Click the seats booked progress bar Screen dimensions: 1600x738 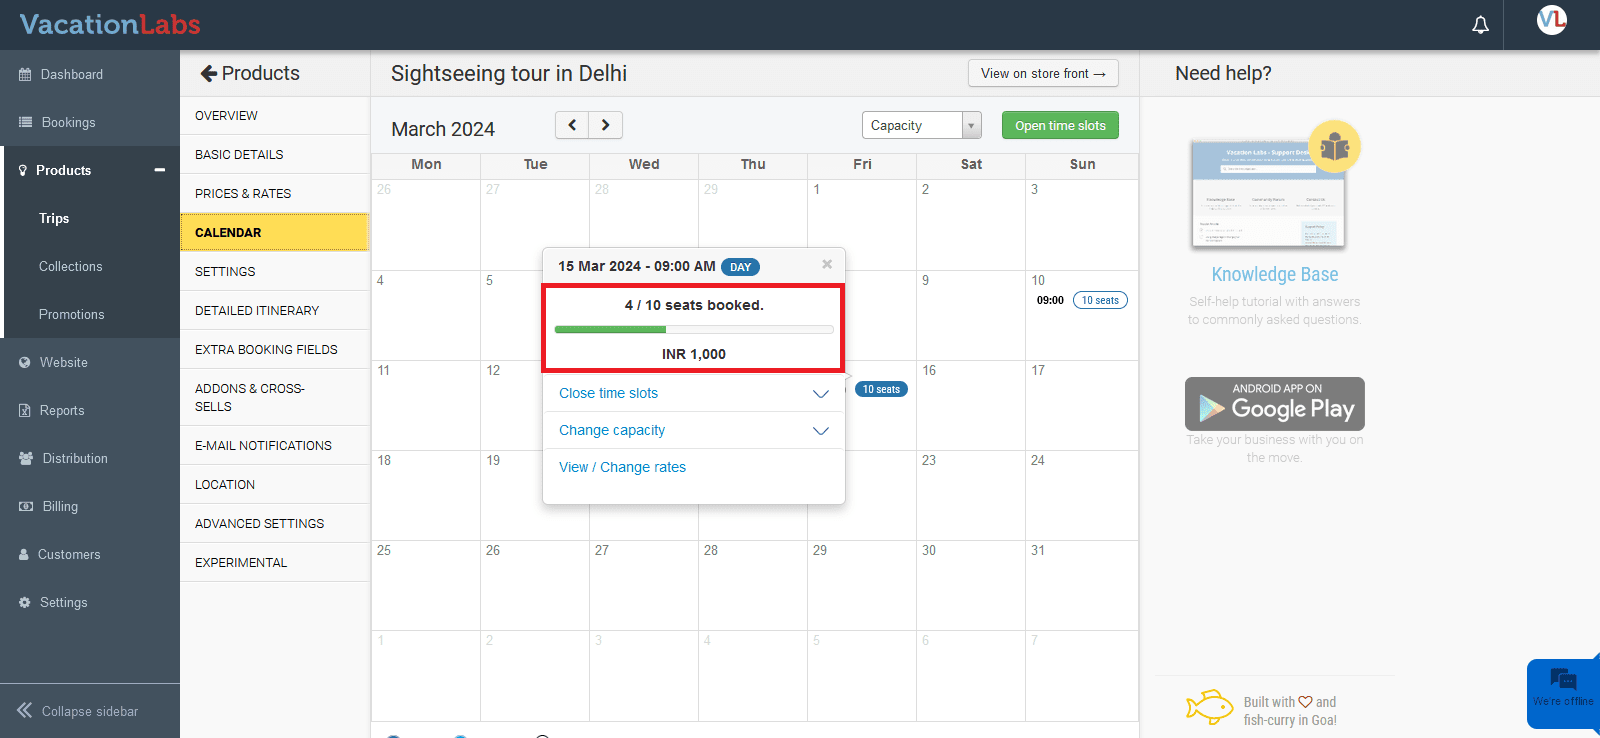click(x=693, y=329)
